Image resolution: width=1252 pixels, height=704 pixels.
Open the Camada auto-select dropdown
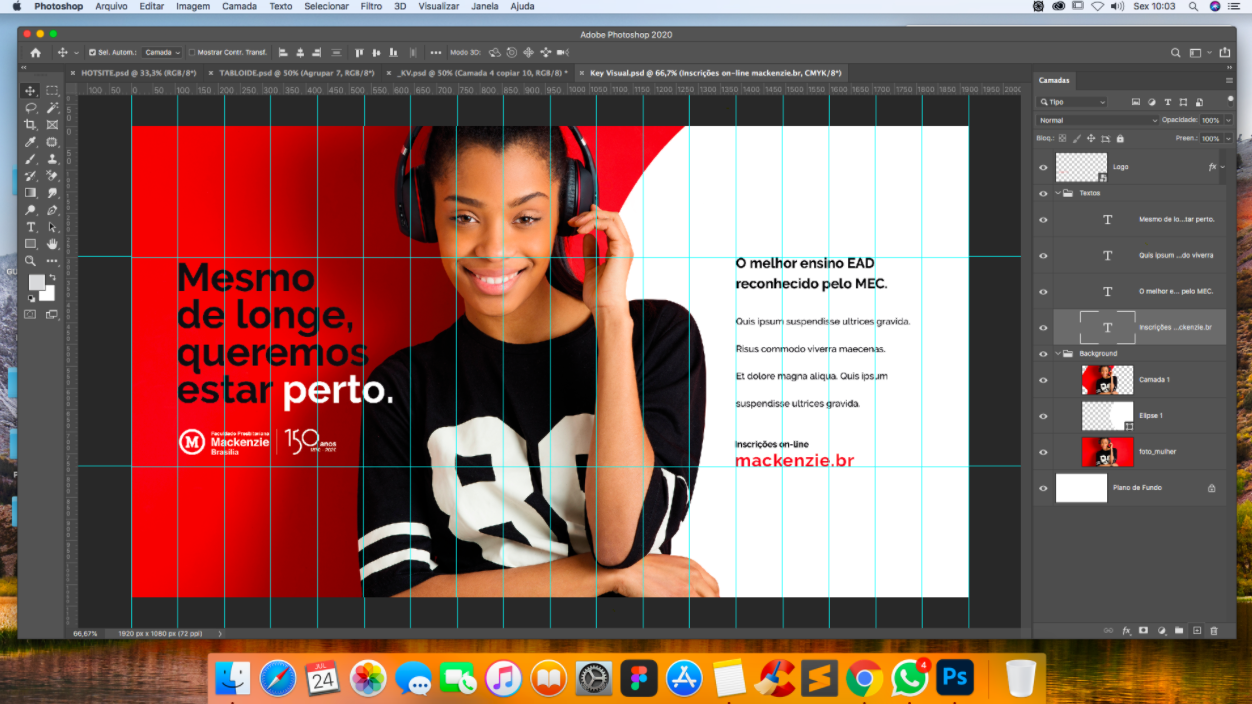[x=162, y=53]
